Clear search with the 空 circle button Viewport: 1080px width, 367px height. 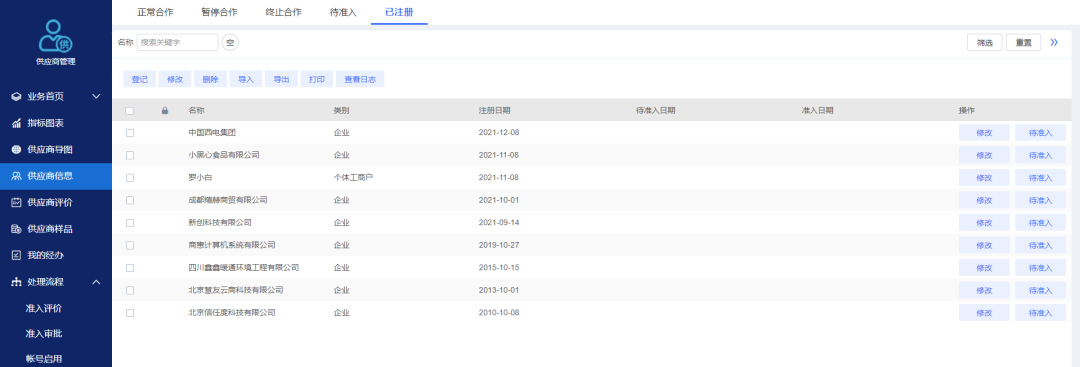click(230, 43)
